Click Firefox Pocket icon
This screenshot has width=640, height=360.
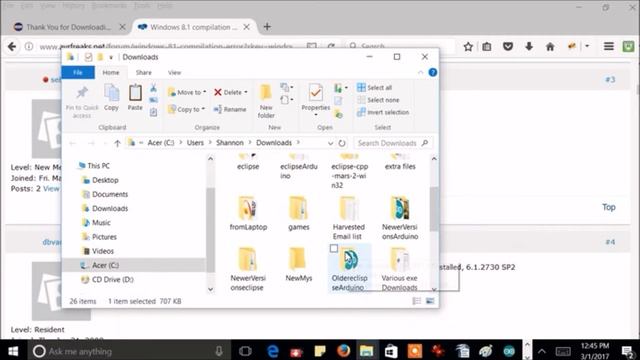[508, 47]
